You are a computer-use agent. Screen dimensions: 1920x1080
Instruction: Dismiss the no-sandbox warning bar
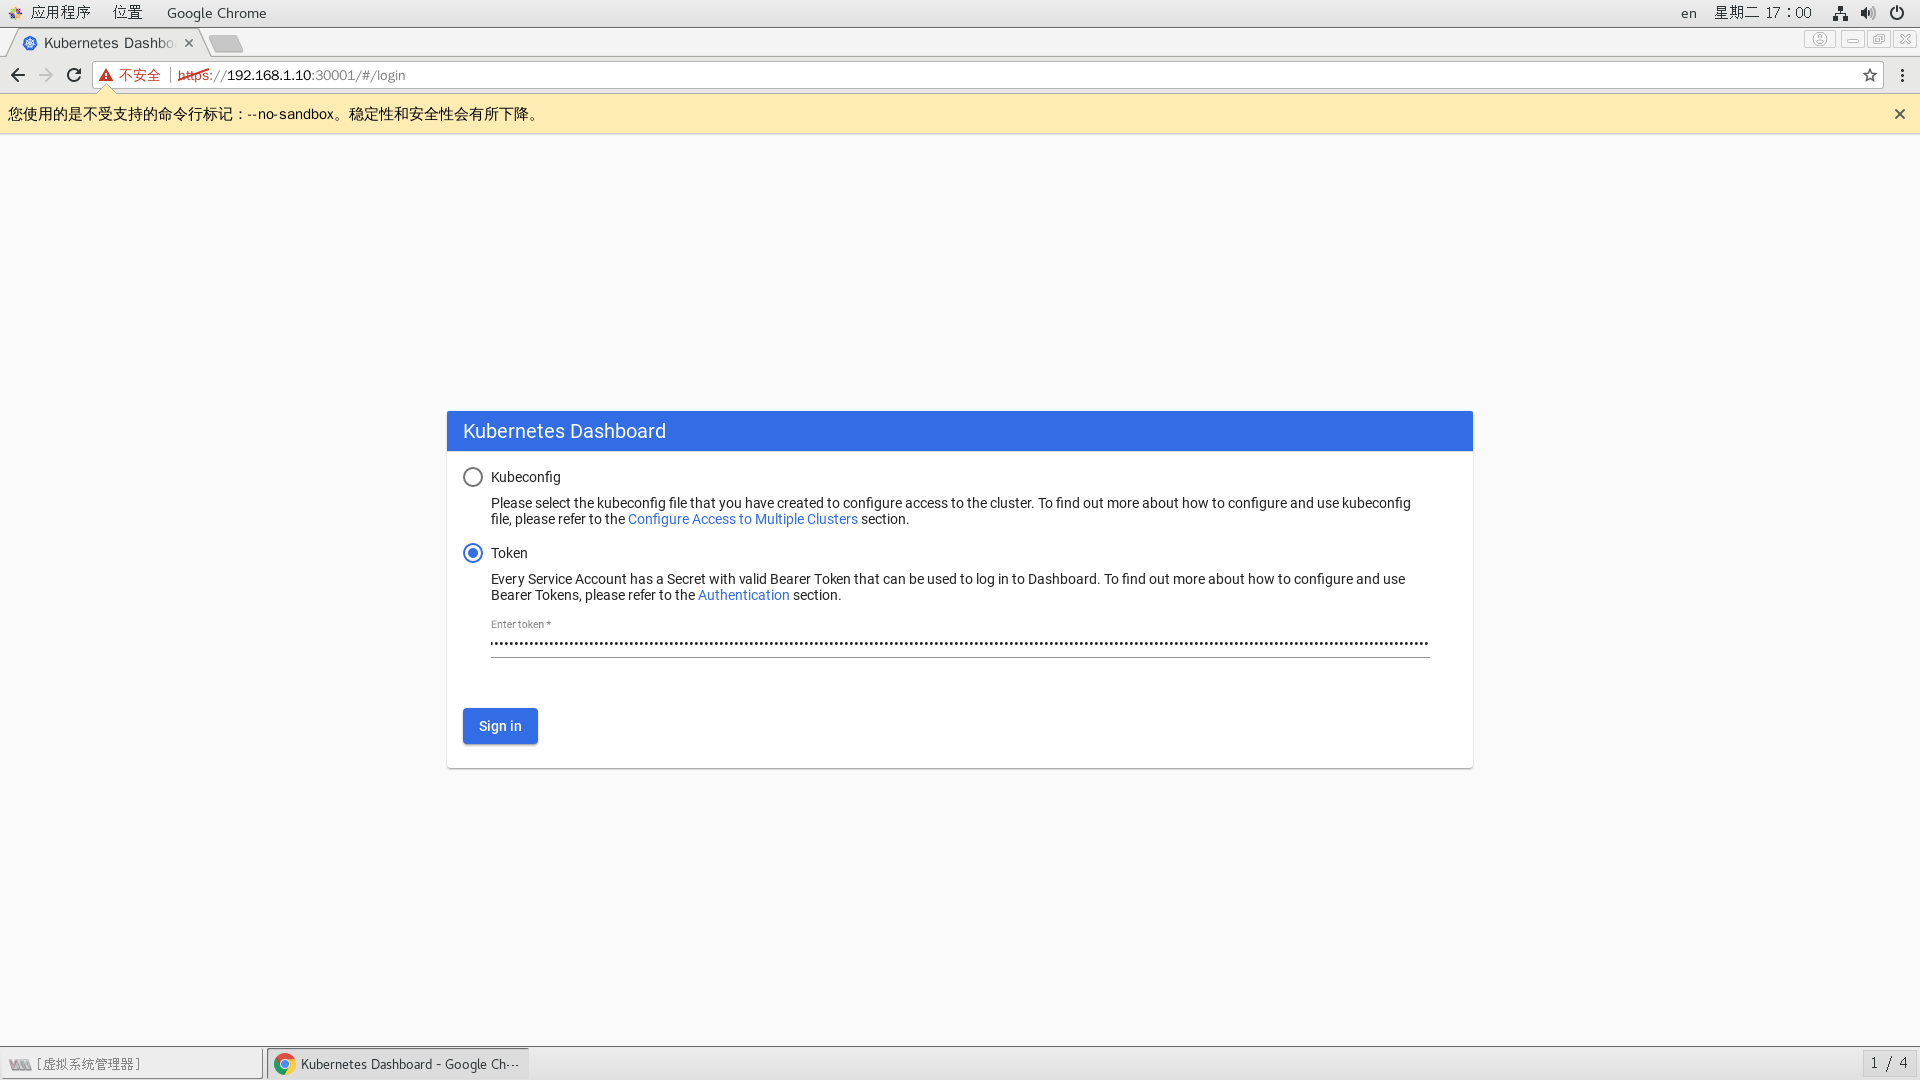[1899, 114]
